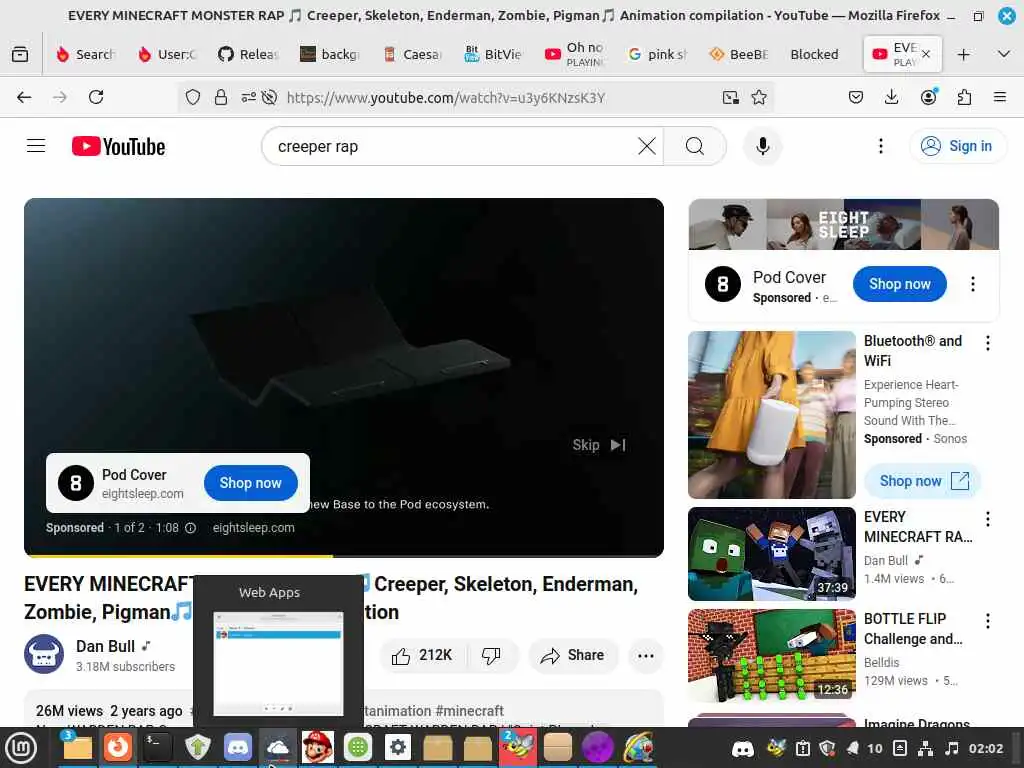Open the YouTube guide hamburger menu
The image size is (1024, 768).
(x=36, y=146)
